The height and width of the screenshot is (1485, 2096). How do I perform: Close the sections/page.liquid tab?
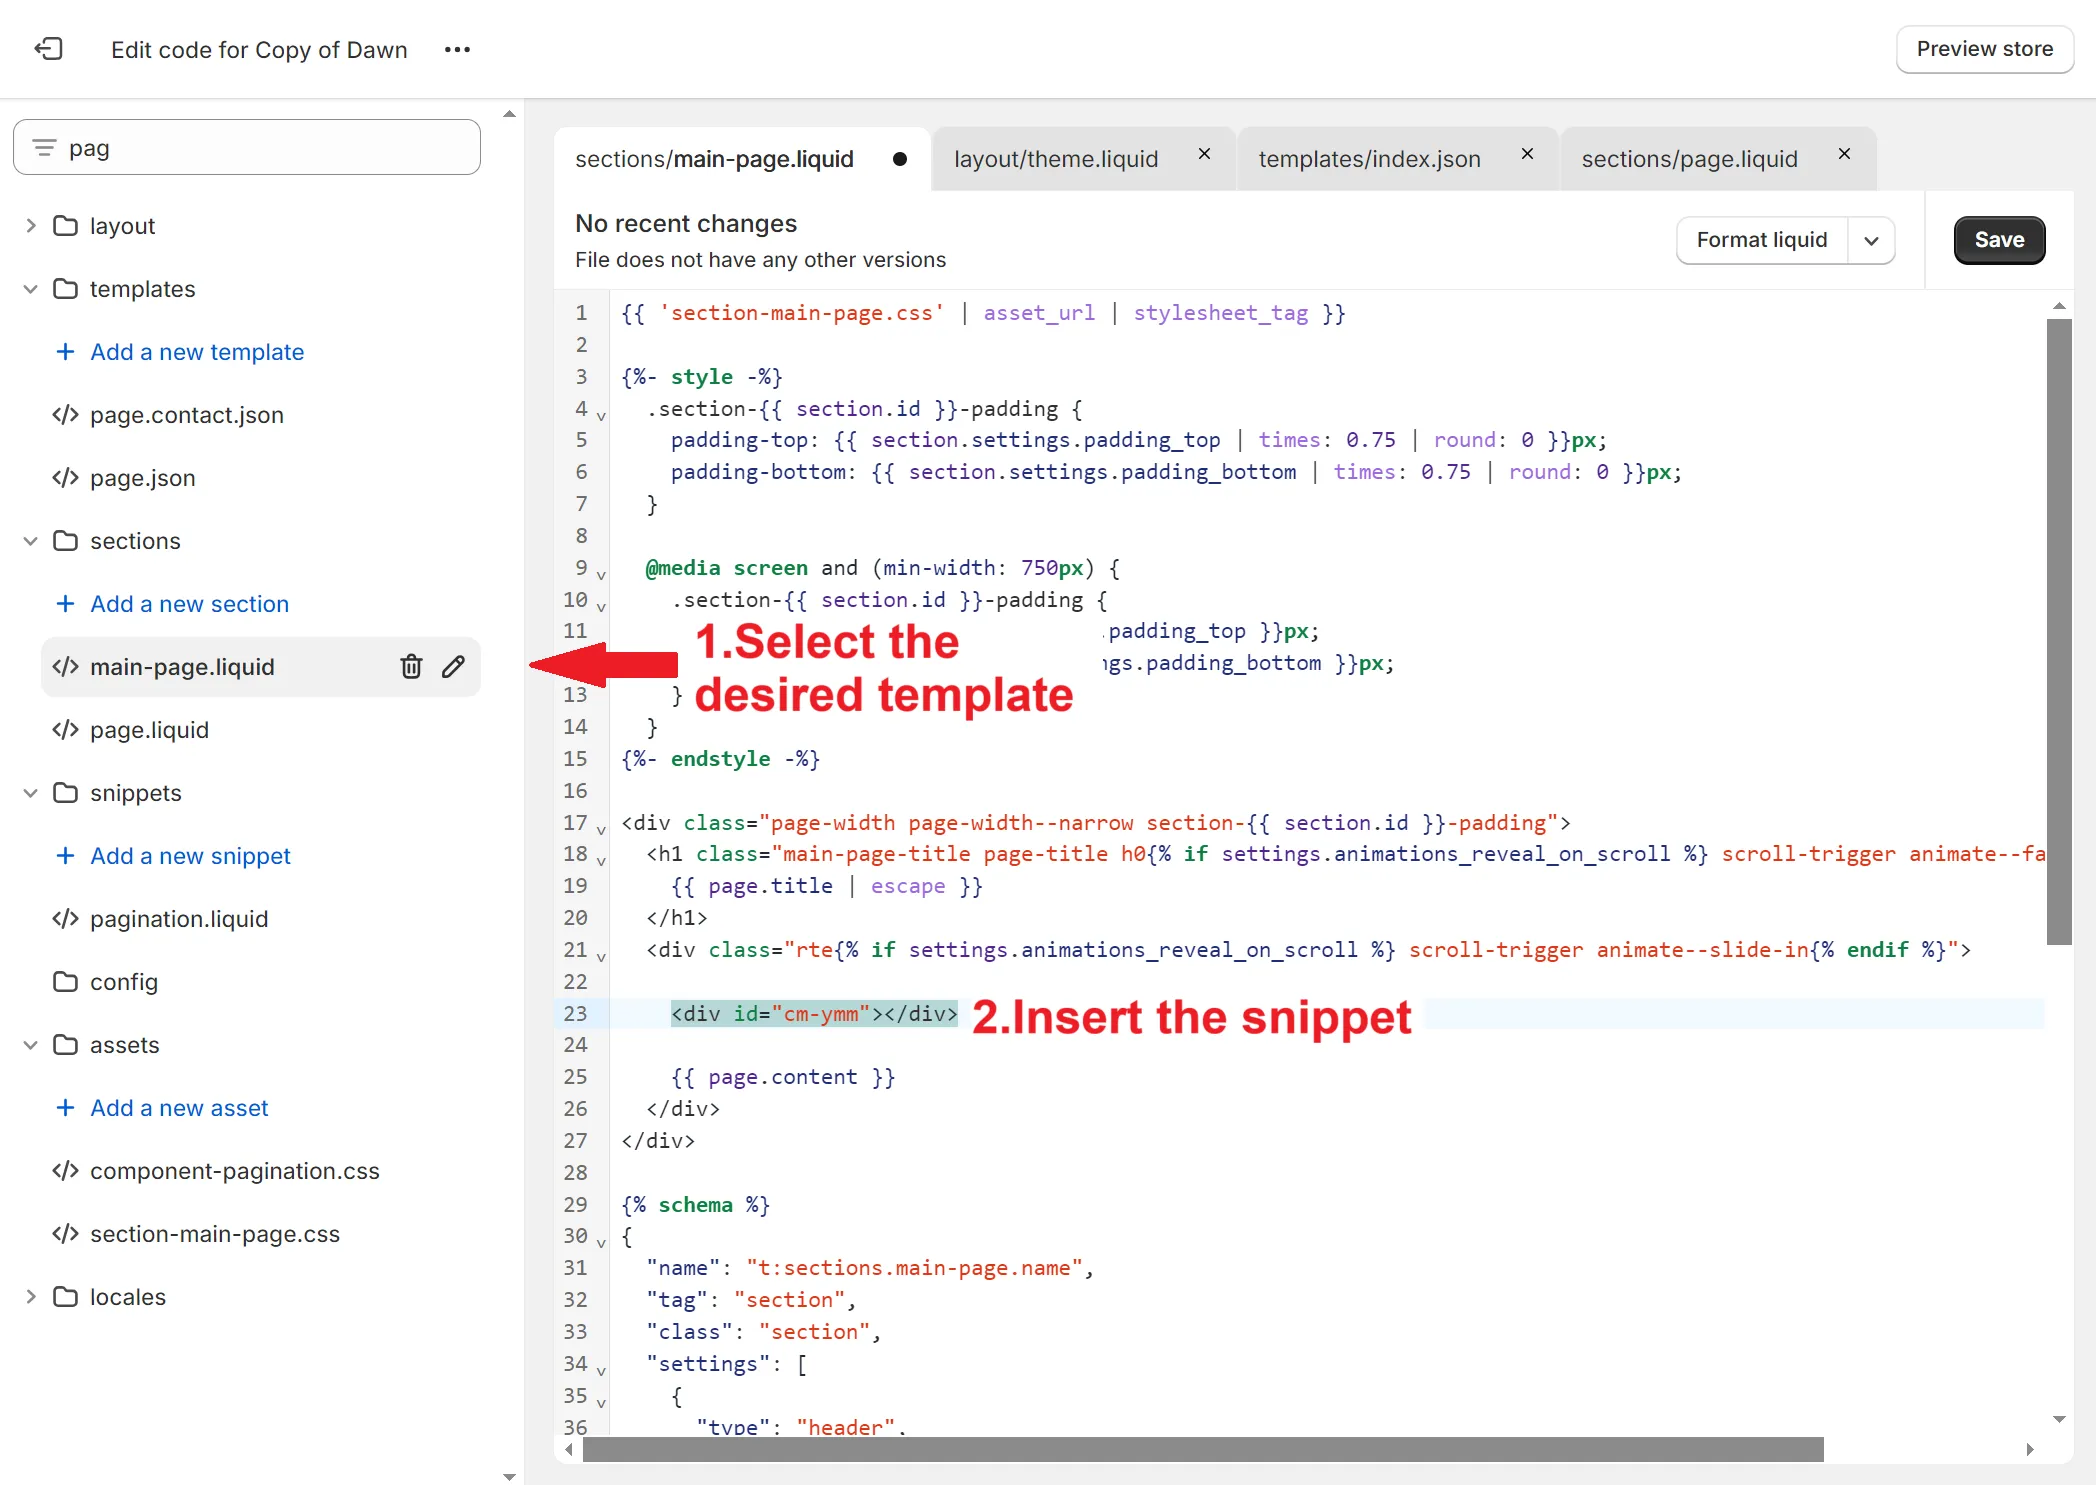coord(1844,154)
